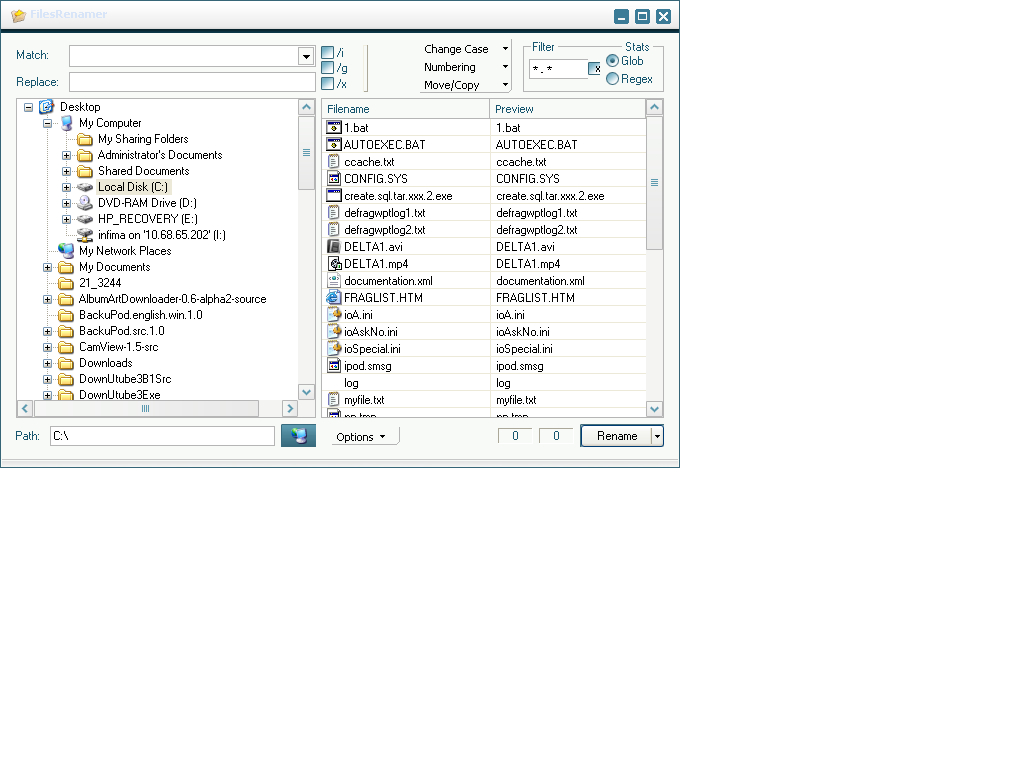Expand the Local Disk (C:) tree node

point(67,187)
